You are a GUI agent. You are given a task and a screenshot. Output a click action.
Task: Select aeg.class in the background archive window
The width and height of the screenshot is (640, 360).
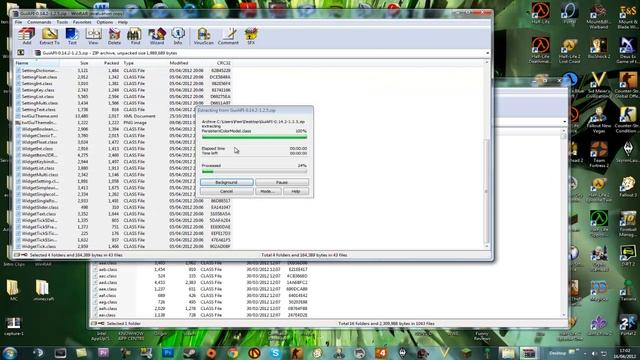coord(201,302)
